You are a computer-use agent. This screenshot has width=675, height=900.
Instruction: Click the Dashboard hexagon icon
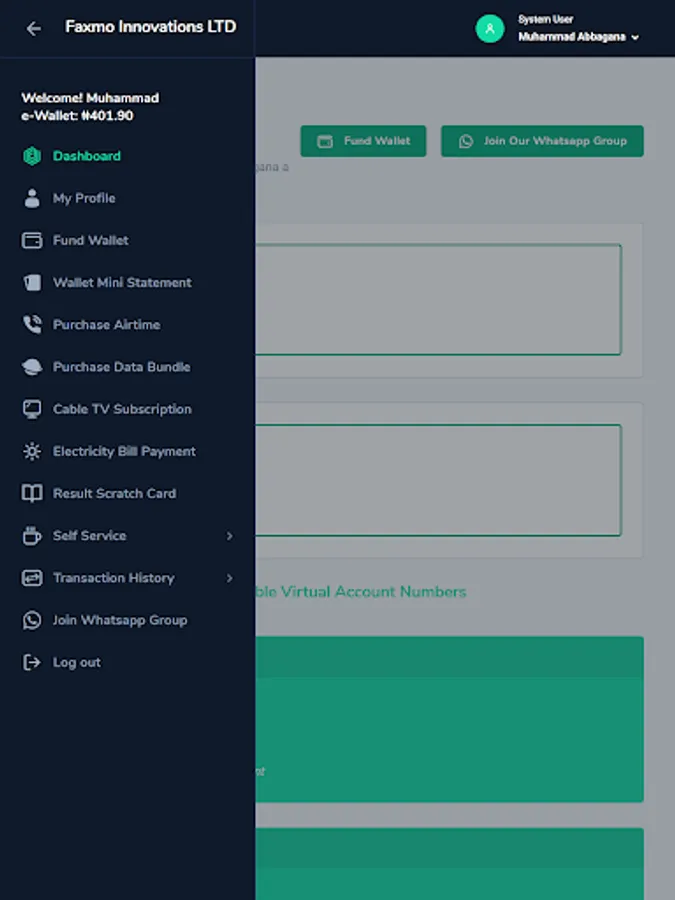32,156
